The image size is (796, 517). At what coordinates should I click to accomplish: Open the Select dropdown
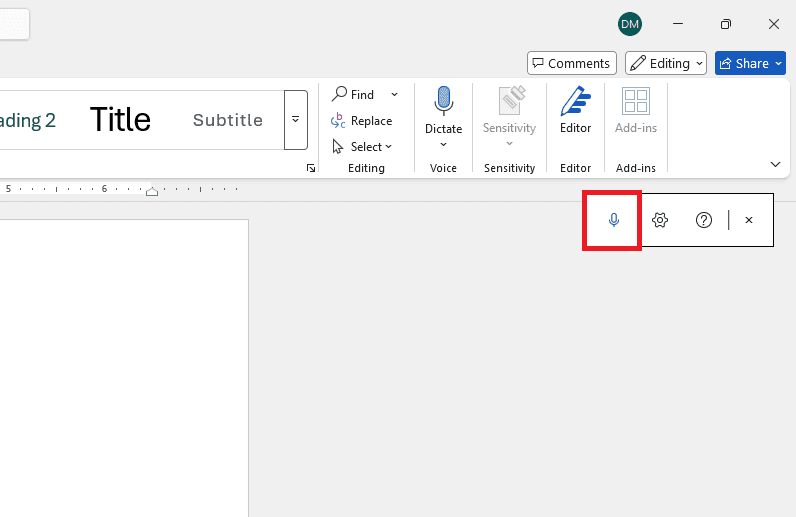(361, 147)
